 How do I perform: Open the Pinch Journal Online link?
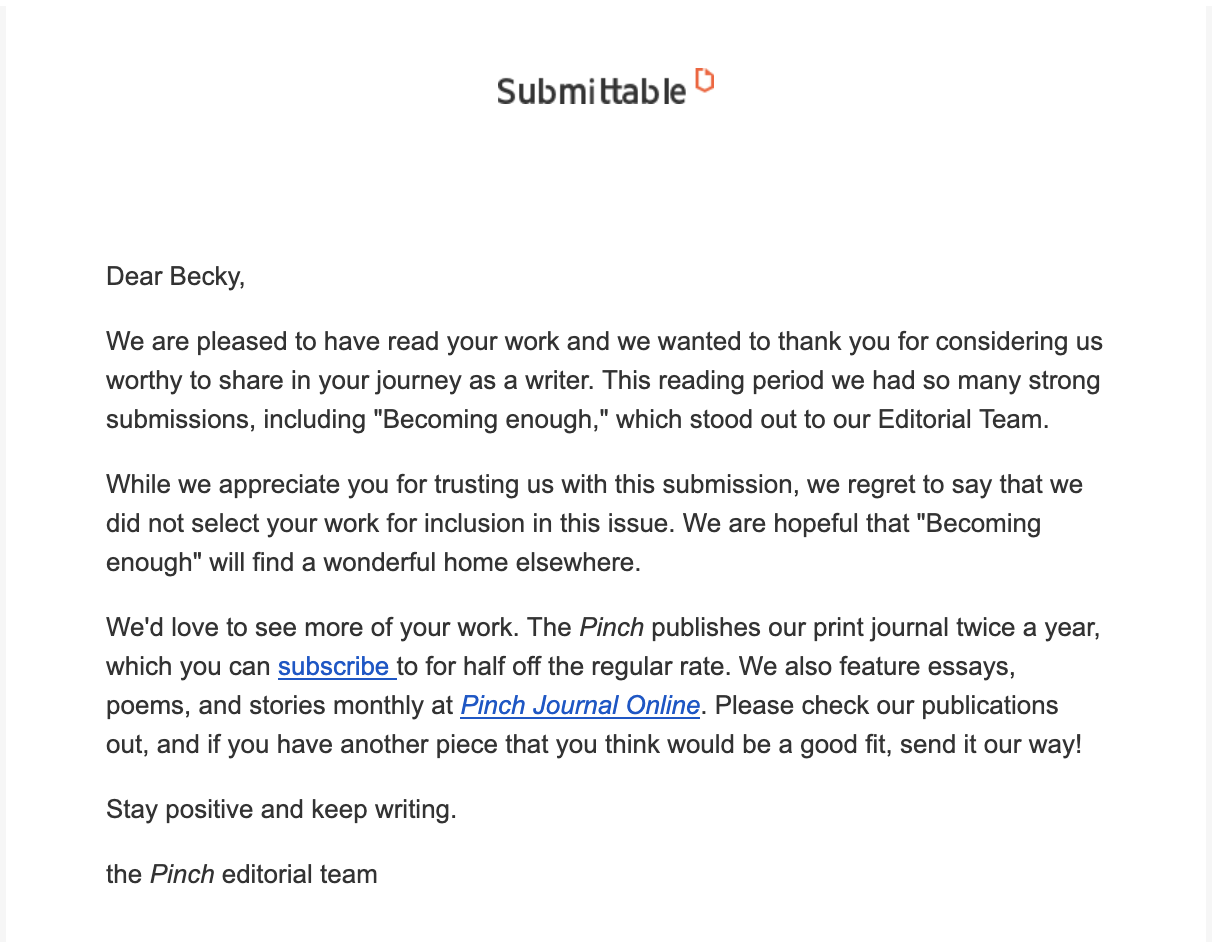(579, 705)
